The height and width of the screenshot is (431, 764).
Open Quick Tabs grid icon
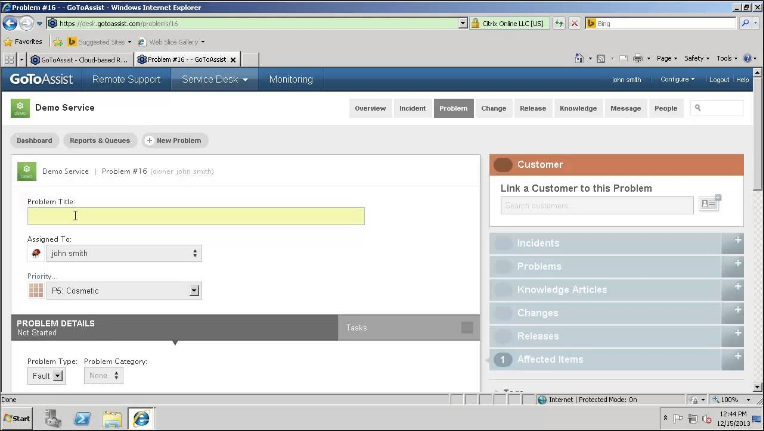click(9, 59)
